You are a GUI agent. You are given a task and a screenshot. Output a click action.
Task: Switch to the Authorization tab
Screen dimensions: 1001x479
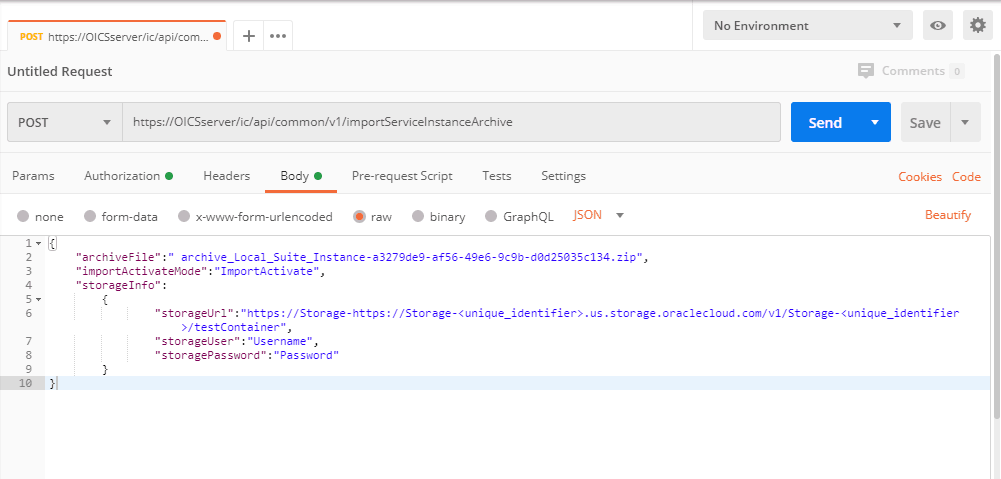click(128, 176)
